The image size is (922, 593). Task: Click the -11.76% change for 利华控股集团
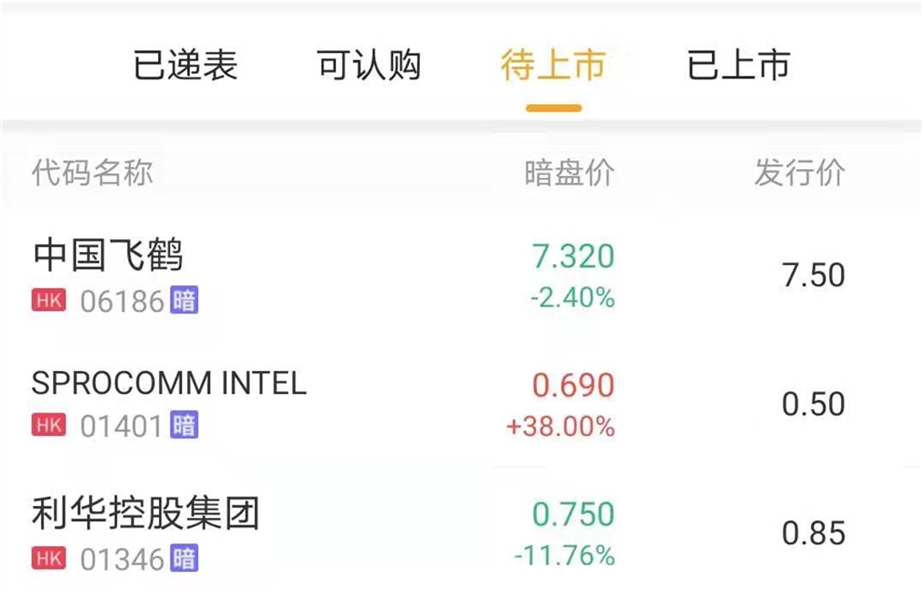coord(564,556)
